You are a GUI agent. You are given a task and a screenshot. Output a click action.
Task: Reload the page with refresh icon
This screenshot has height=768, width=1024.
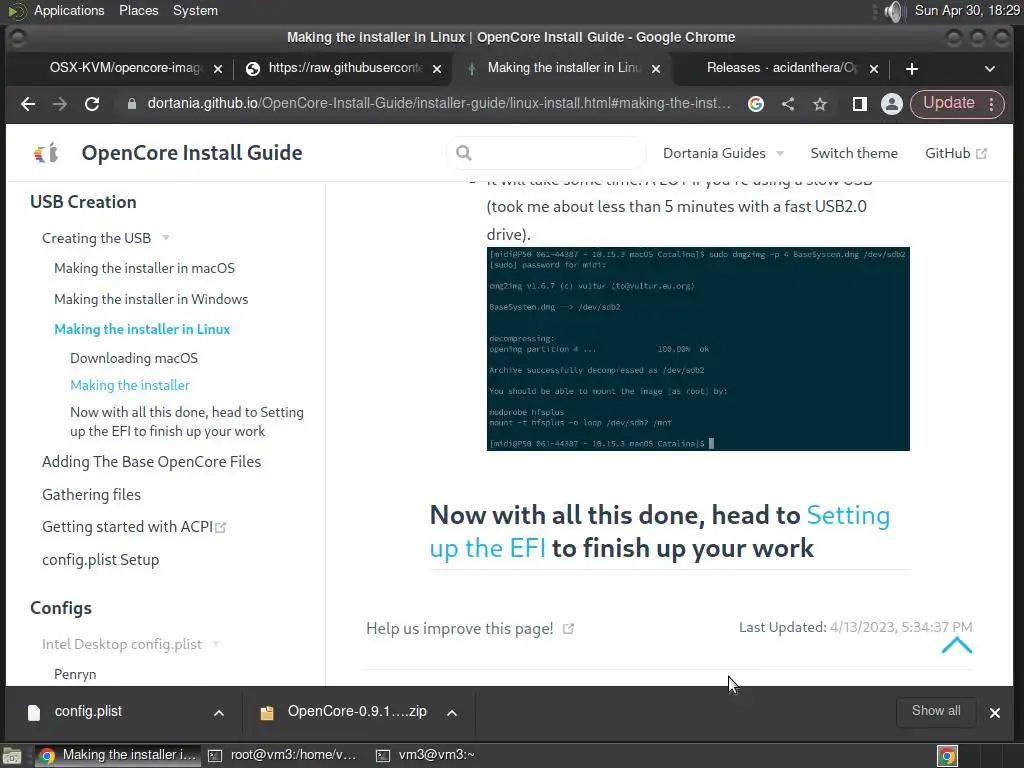click(x=92, y=104)
